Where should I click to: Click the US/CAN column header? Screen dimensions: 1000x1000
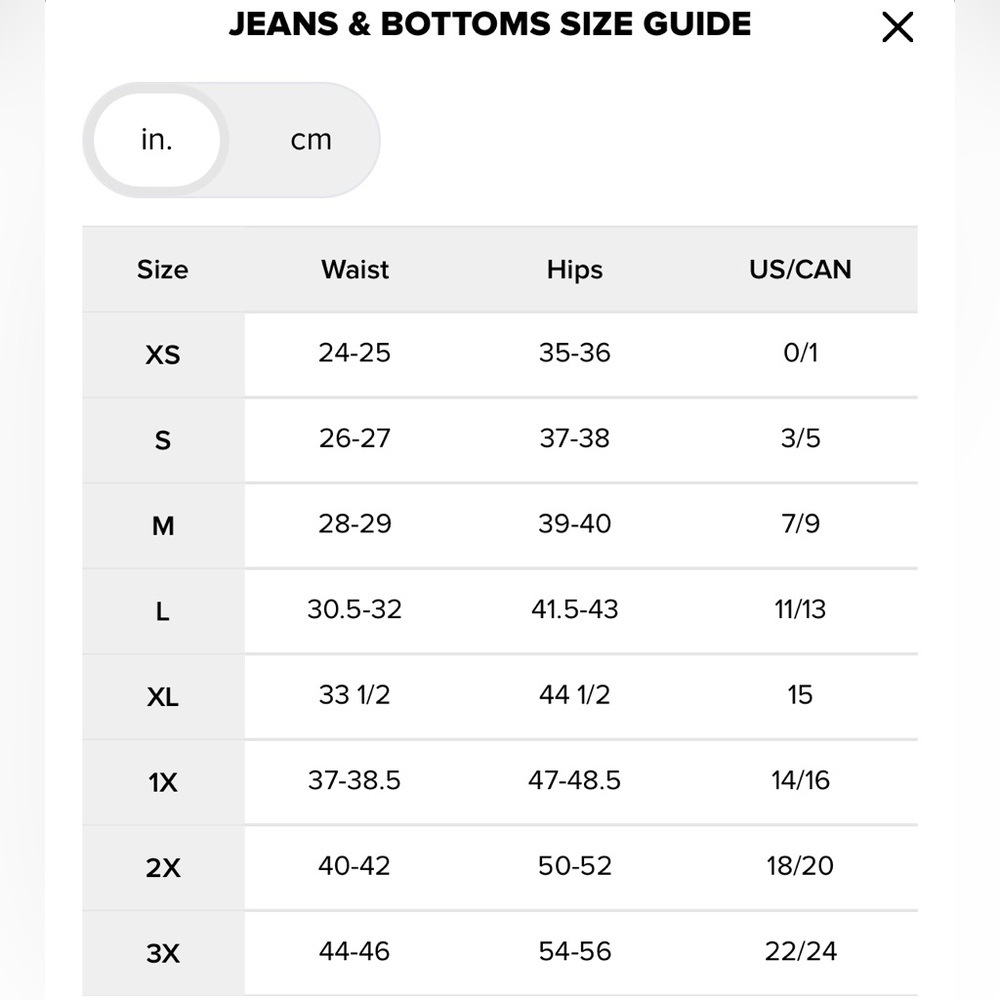coord(800,270)
